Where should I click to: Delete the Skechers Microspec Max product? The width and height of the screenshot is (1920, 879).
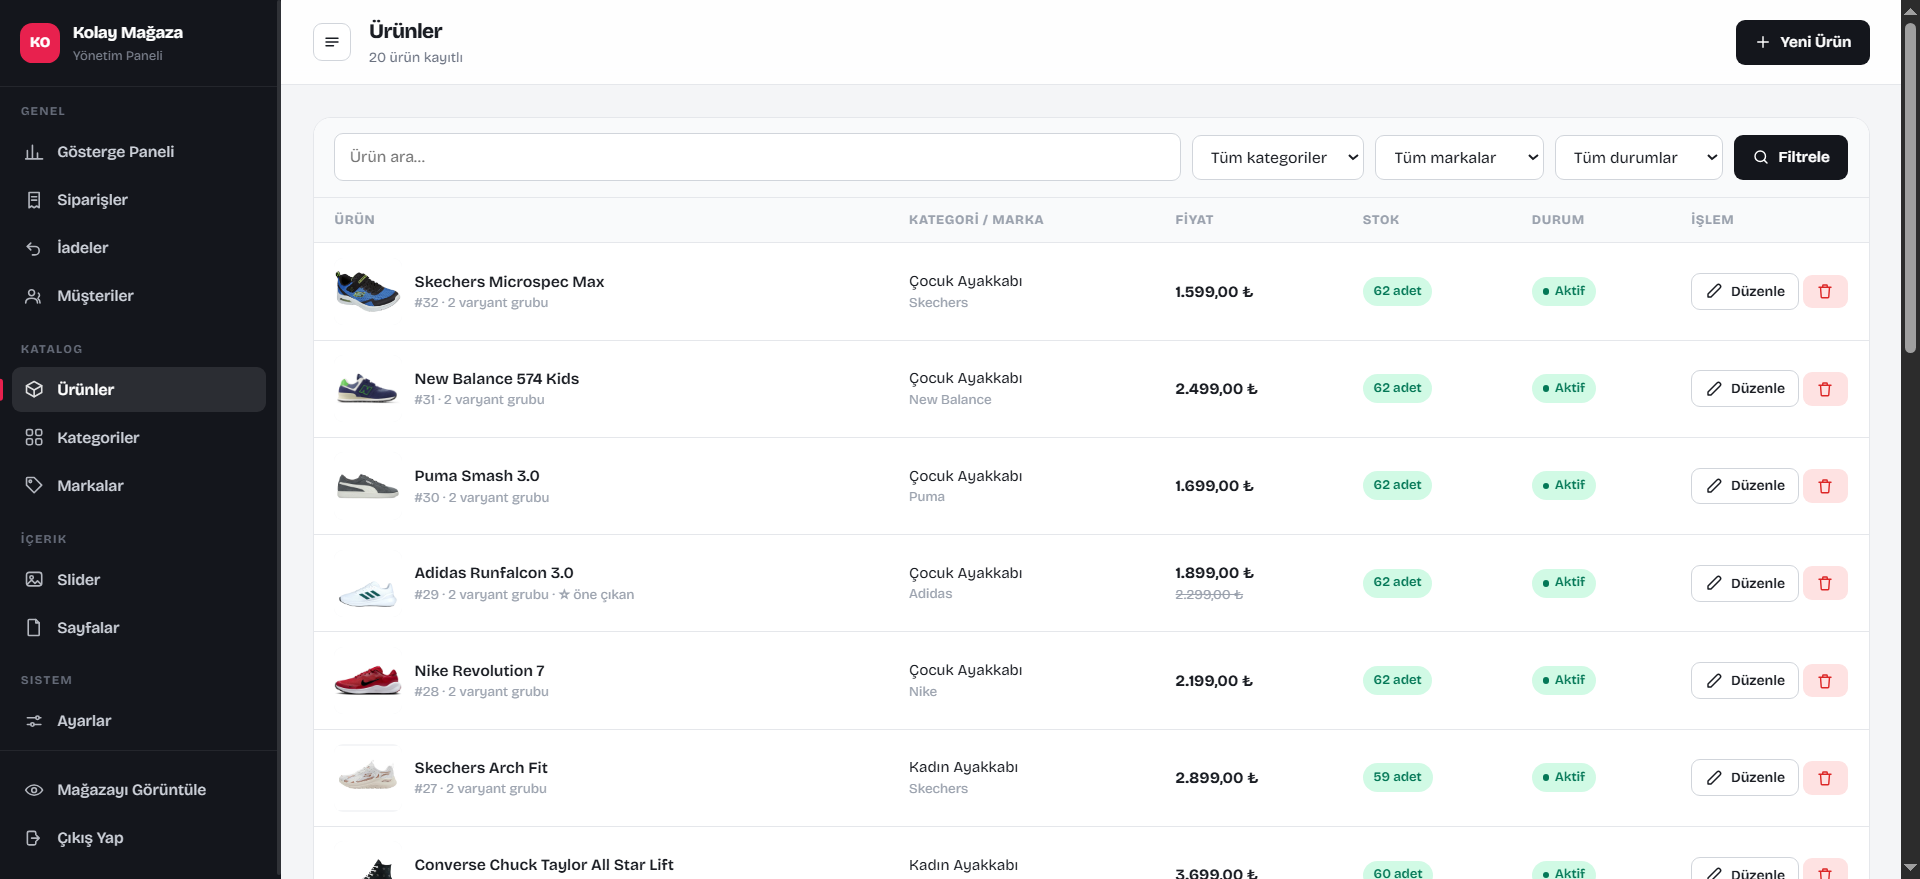(x=1825, y=292)
